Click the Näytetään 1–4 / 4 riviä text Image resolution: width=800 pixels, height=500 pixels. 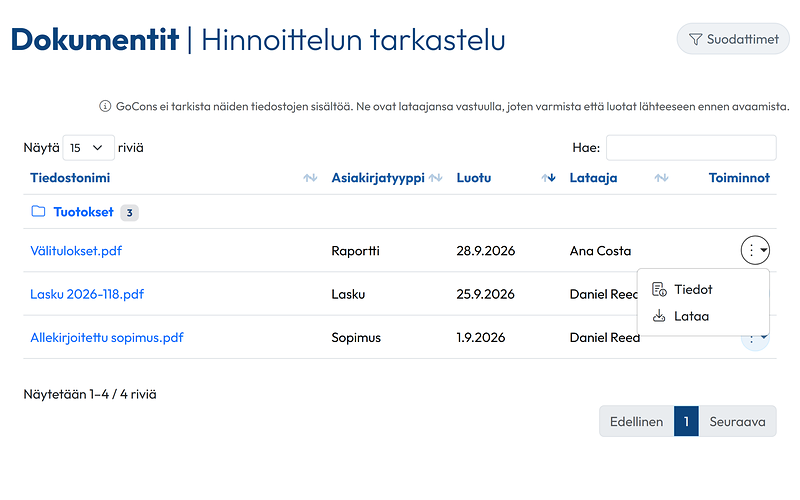click(x=90, y=394)
